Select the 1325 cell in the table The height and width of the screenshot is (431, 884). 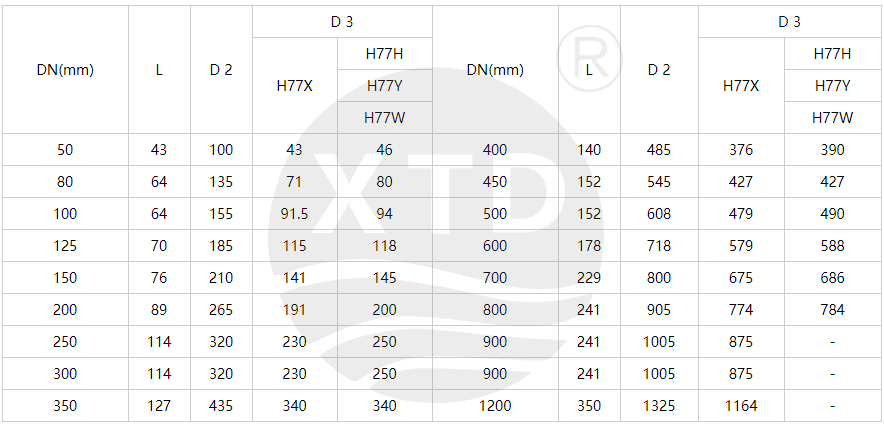(x=659, y=406)
